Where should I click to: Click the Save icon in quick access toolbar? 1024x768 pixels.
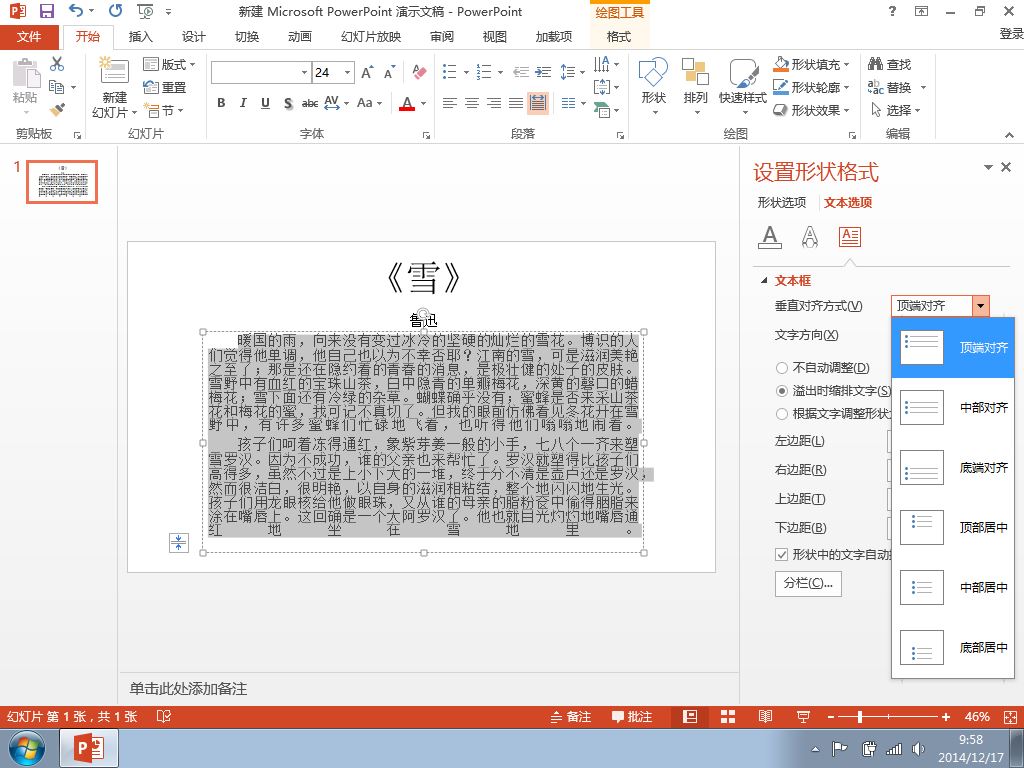coord(47,11)
